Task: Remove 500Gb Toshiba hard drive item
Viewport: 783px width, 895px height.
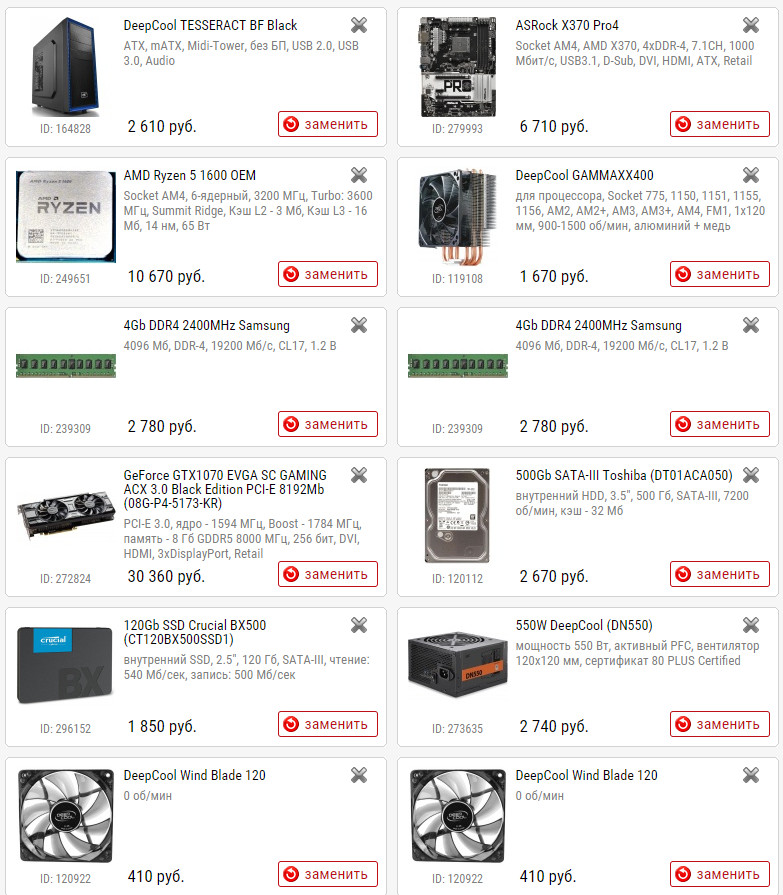Action: pos(751,475)
